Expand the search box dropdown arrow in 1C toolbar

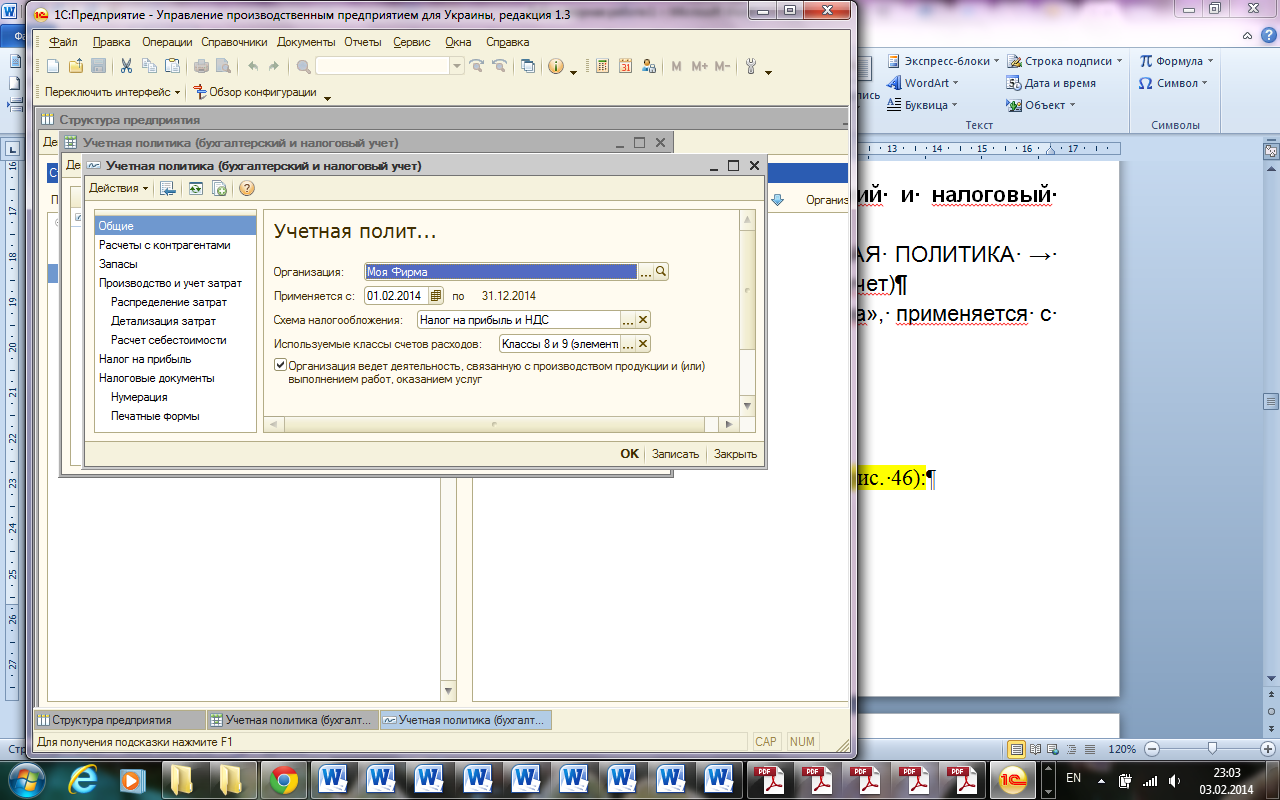pyautogui.click(x=457, y=66)
